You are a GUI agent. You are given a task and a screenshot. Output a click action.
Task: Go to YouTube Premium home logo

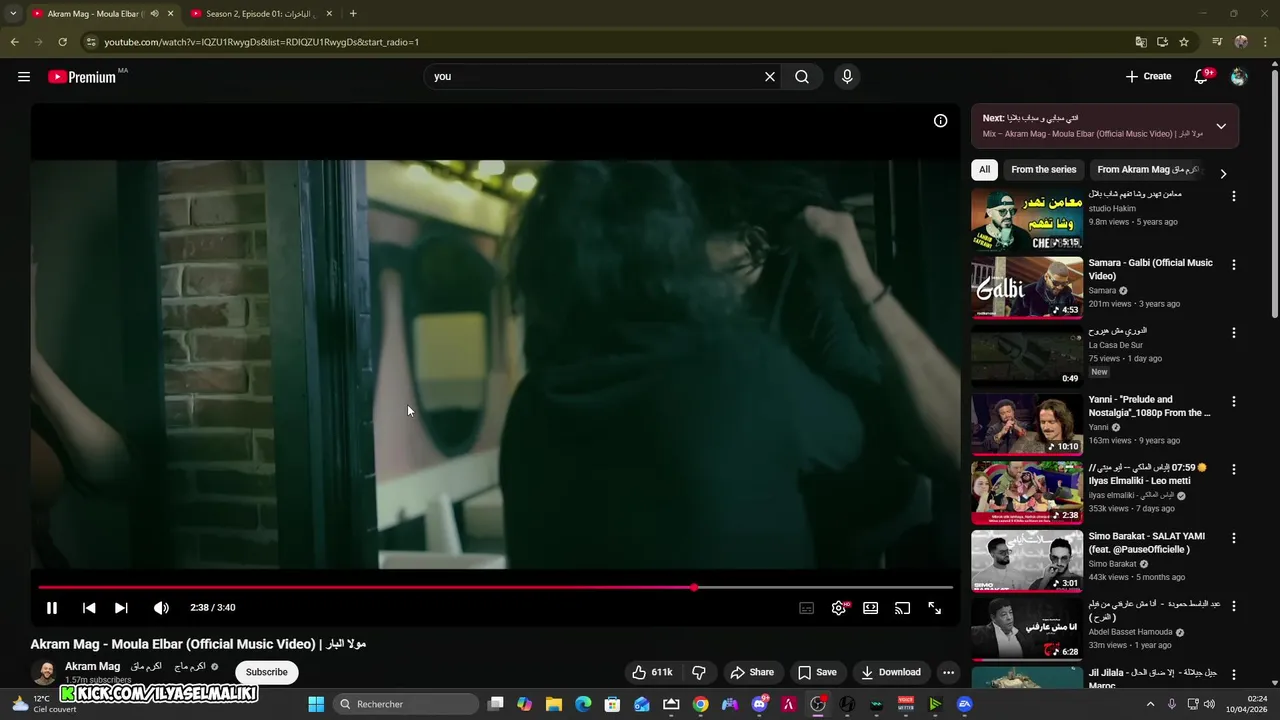tap(82, 77)
